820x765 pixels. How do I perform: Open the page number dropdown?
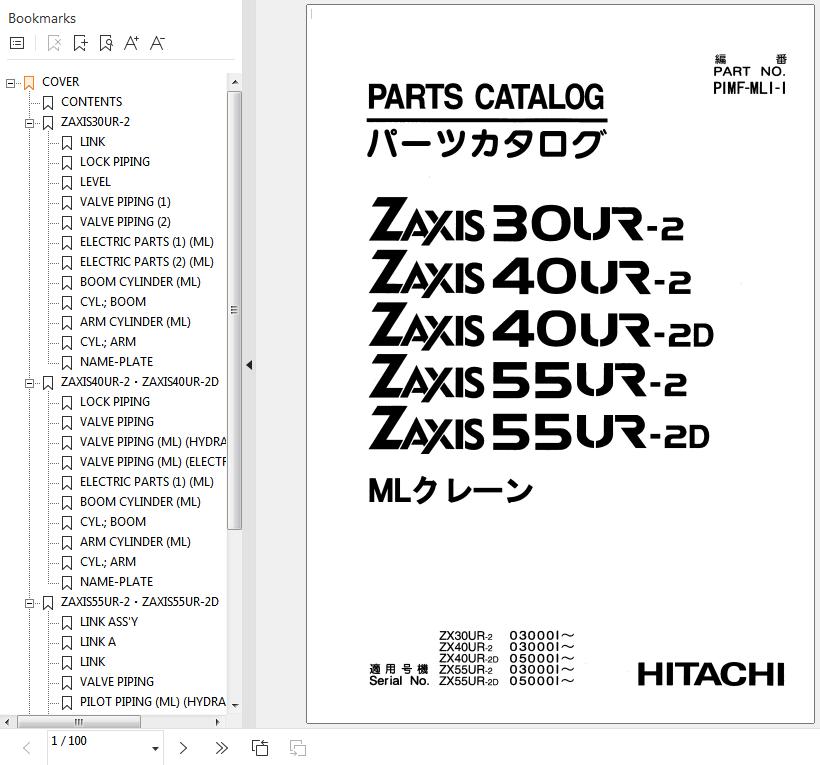[x=155, y=748]
